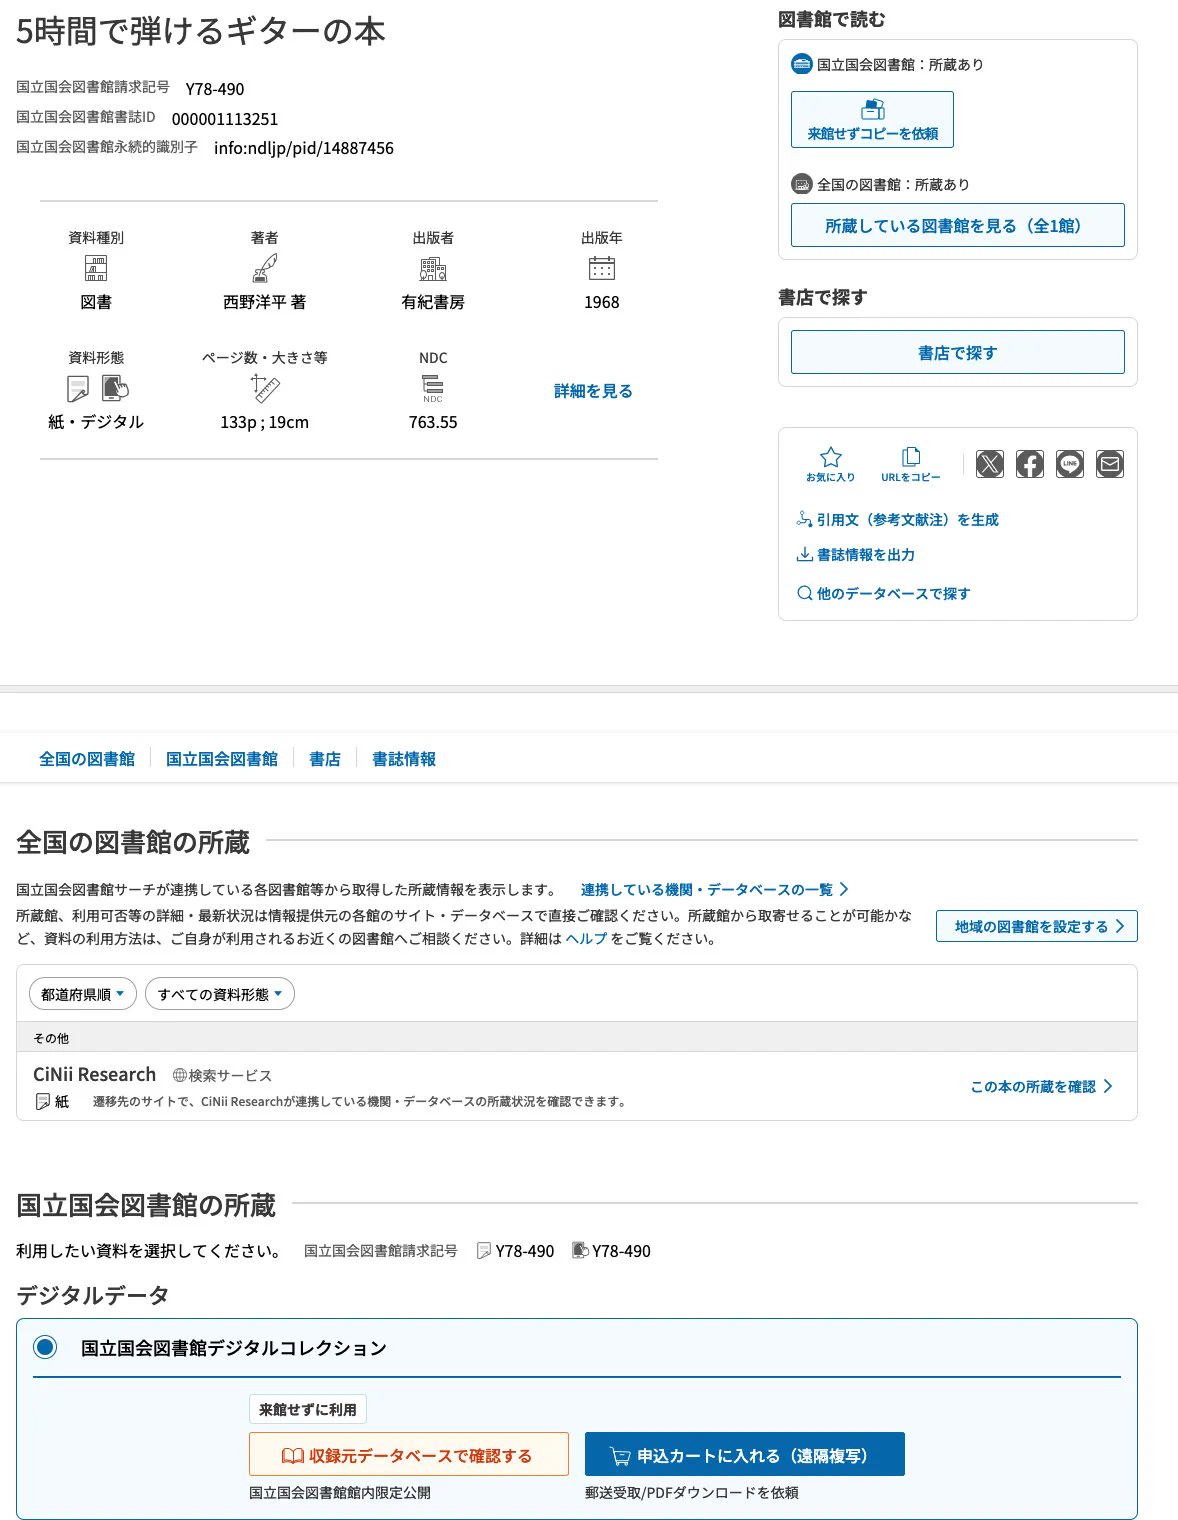Click the title 5時間で弾けるギターの本
The height and width of the screenshot is (1520, 1178).
click(x=201, y=31)
